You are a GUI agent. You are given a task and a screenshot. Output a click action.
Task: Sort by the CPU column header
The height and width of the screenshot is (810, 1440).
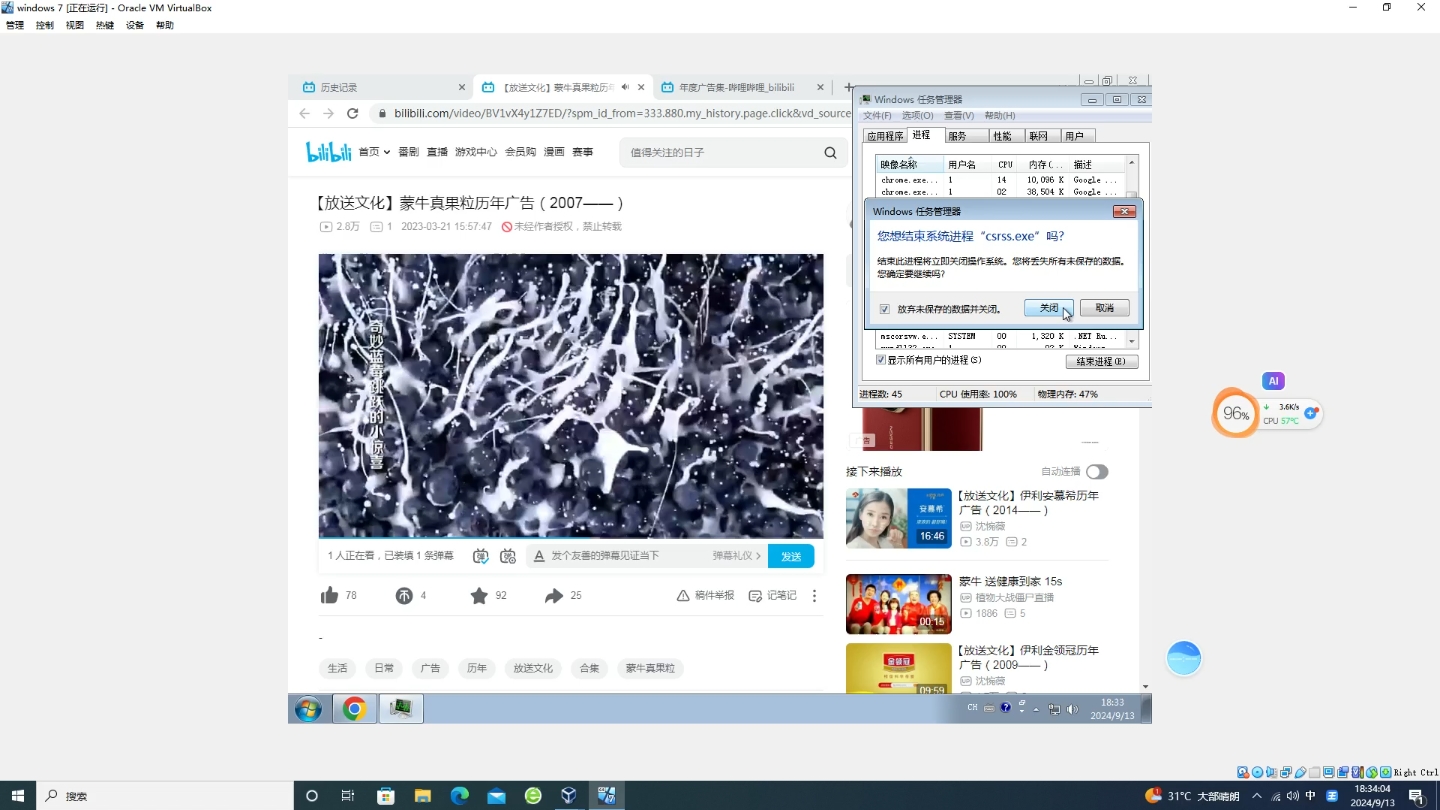pyautogui.click(x=1005, y=164)
